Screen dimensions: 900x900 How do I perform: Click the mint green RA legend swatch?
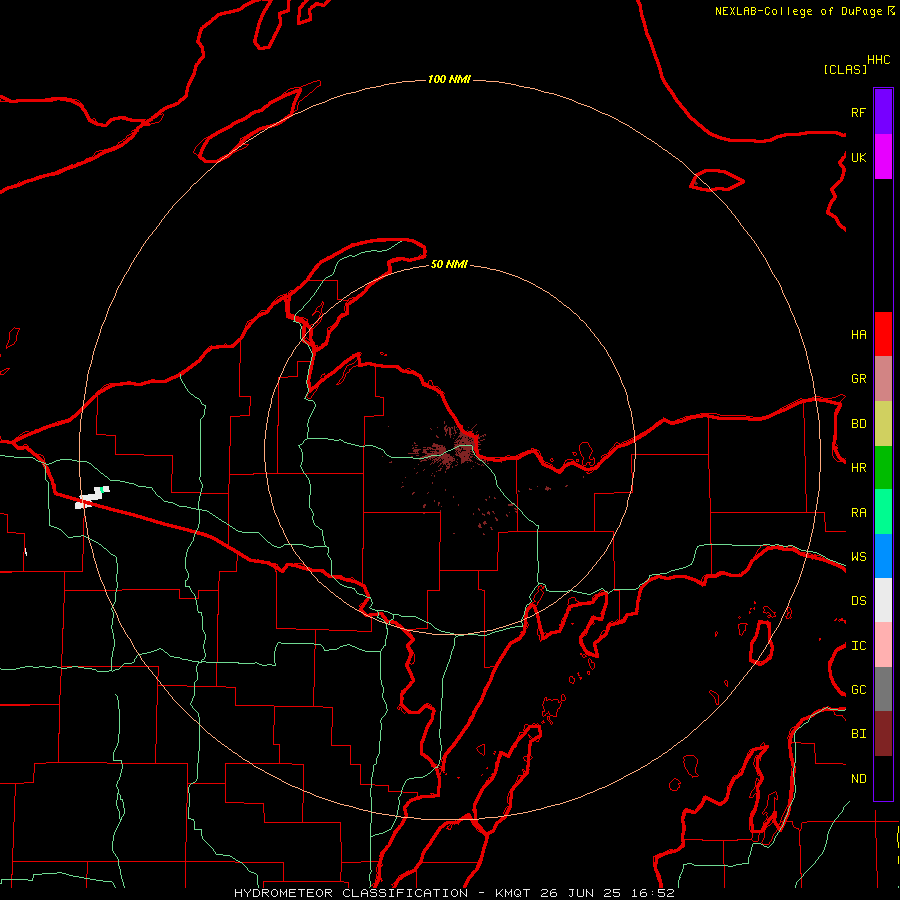point(883,512)
